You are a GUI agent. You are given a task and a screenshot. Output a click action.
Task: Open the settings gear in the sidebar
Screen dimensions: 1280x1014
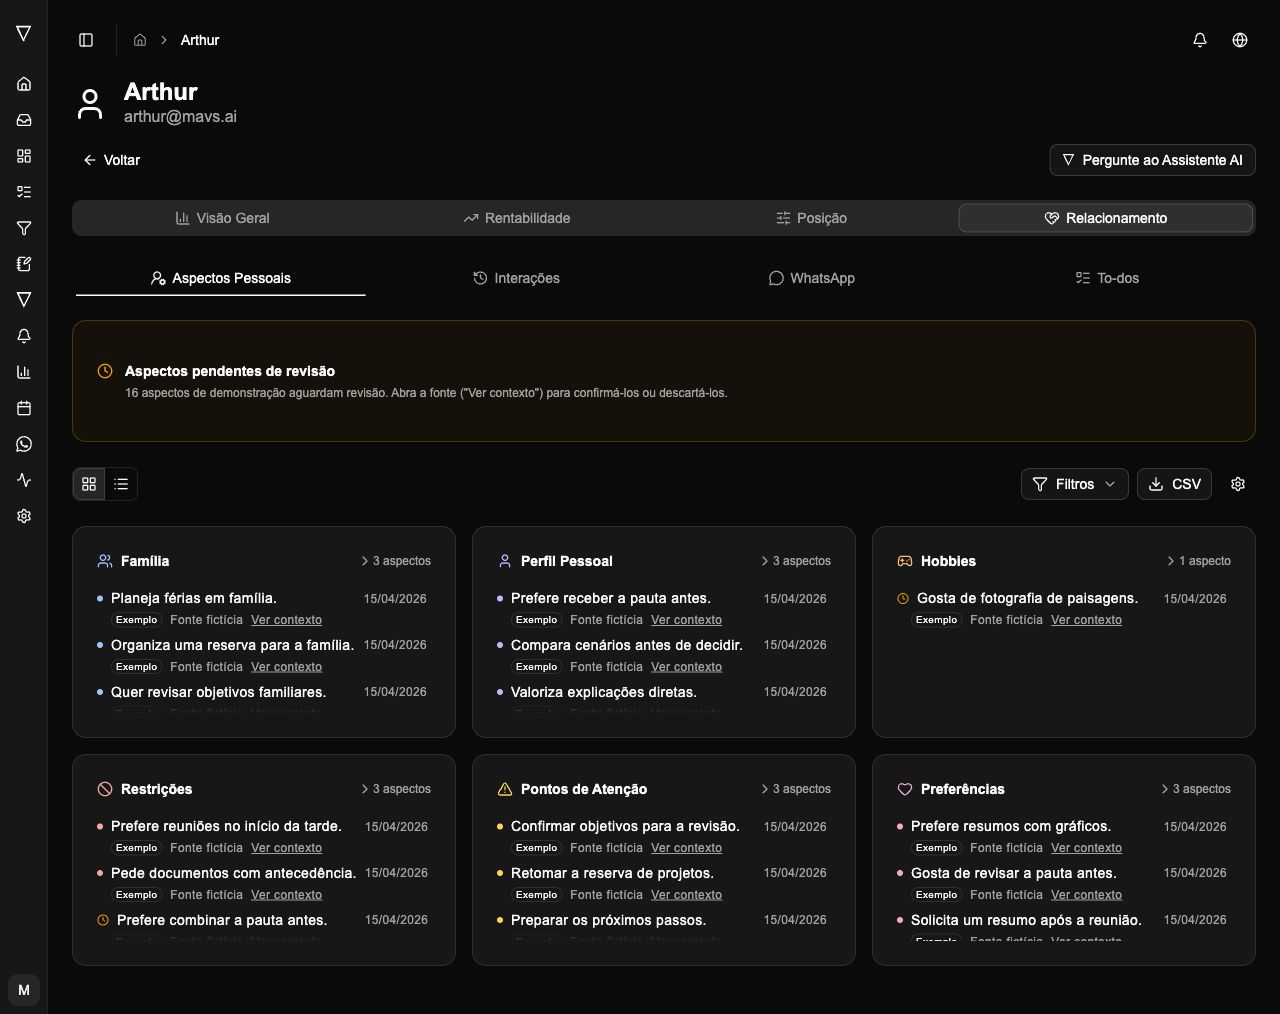pos(24,516)
